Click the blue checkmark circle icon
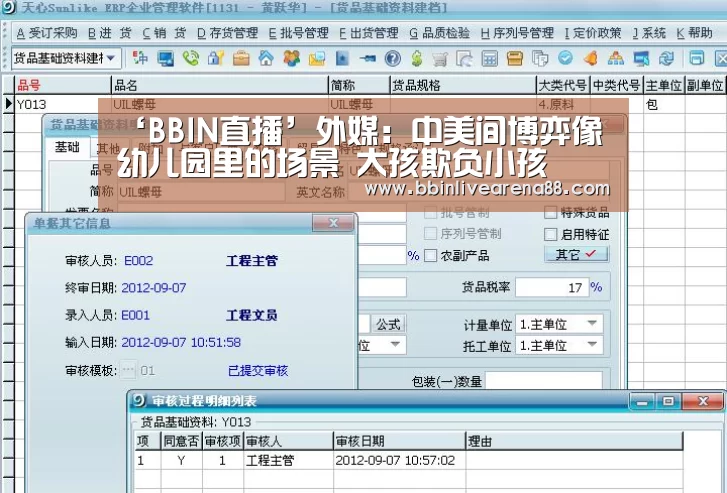This screenshot has height=493, width=727. [565, 58]
